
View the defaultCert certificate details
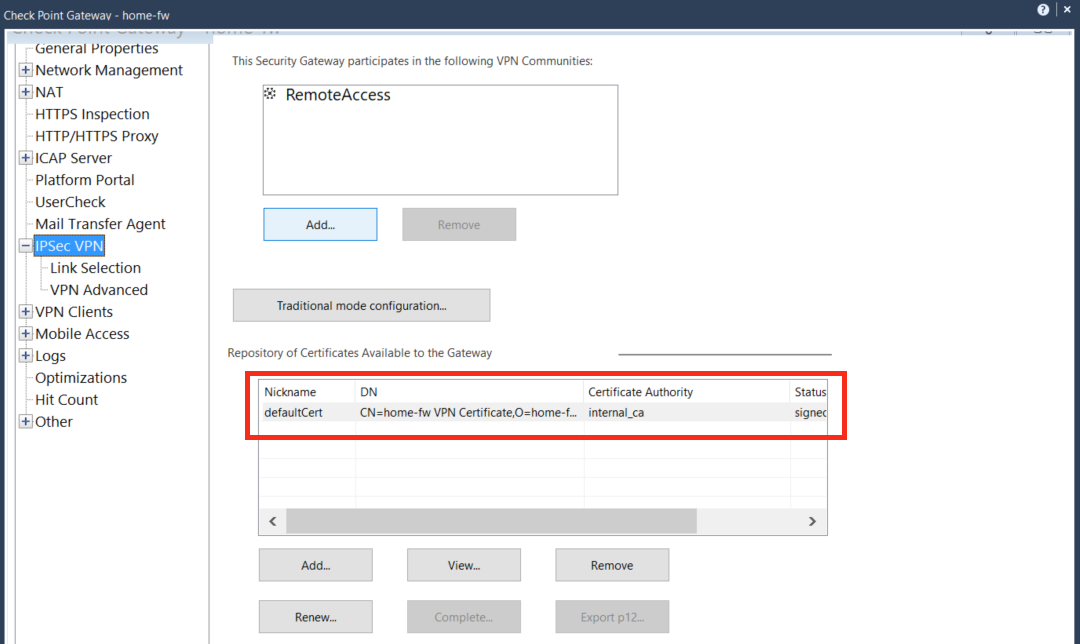click(463, 564)
